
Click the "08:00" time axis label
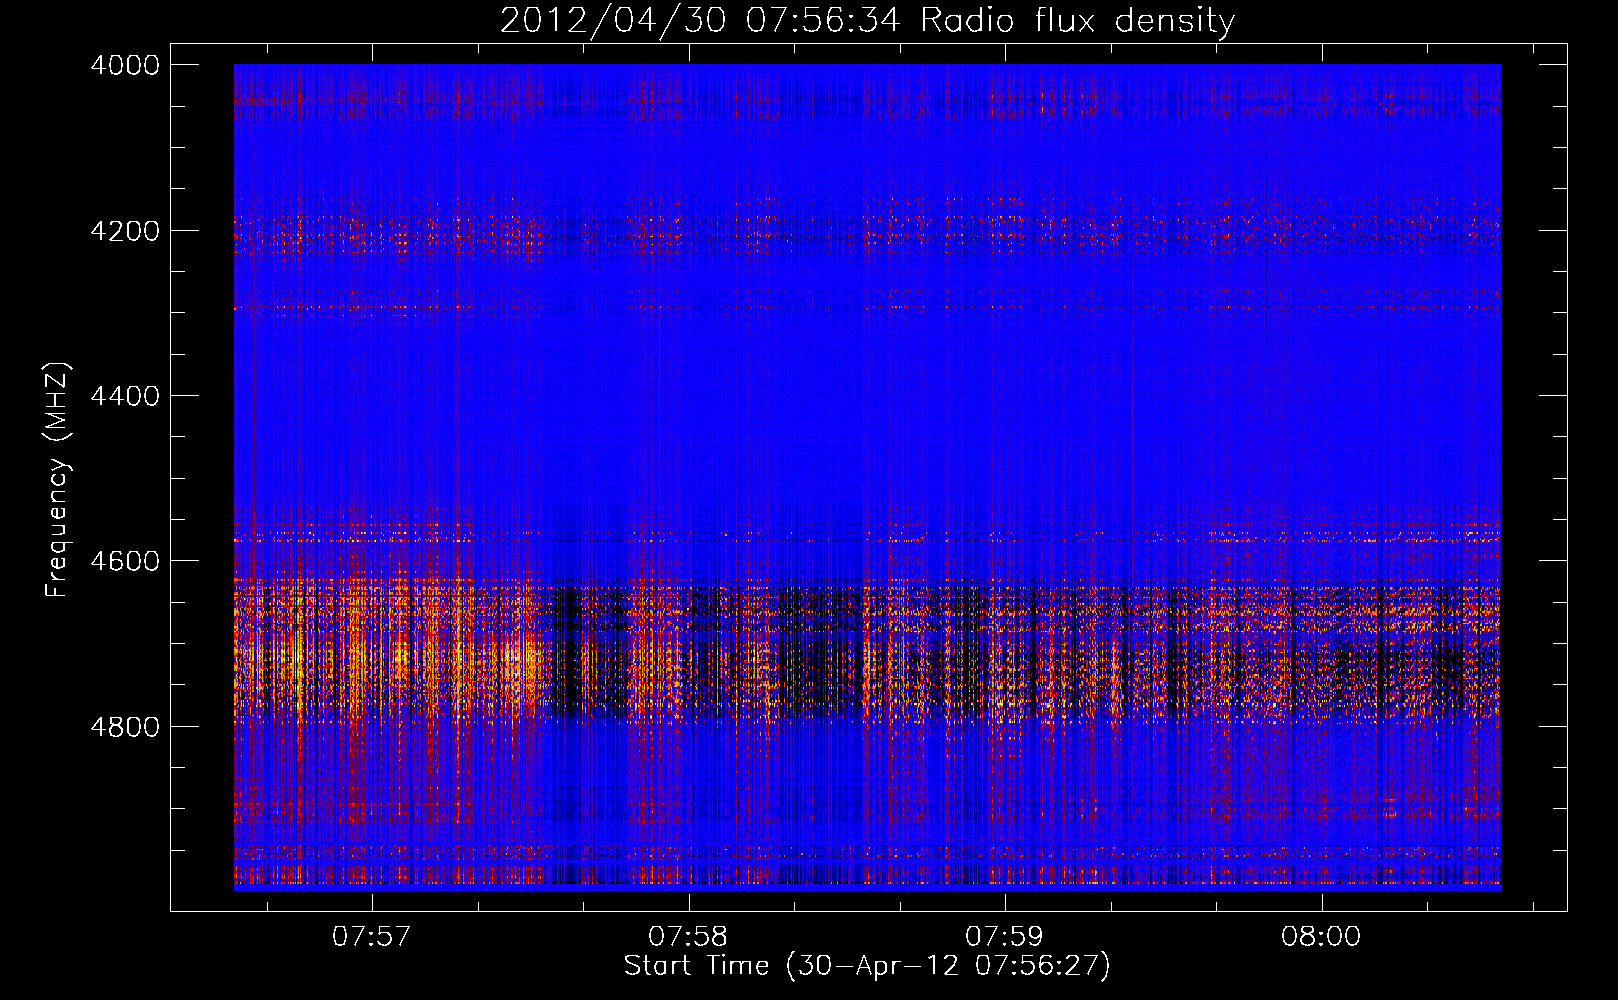1321,937
